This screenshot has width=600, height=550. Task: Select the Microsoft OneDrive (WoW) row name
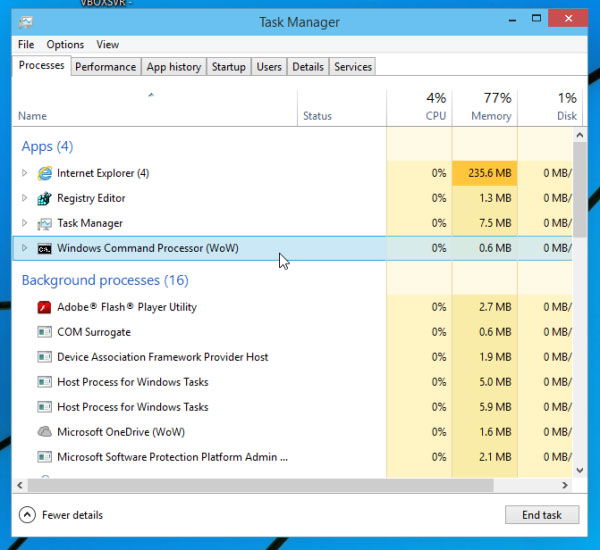click(x=121, y=432)
